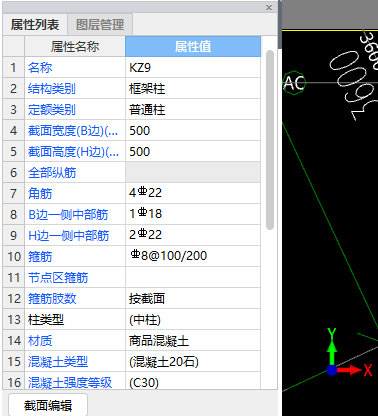
Task: Select the 商品混凝土 material value
Action: click(193, 341)
